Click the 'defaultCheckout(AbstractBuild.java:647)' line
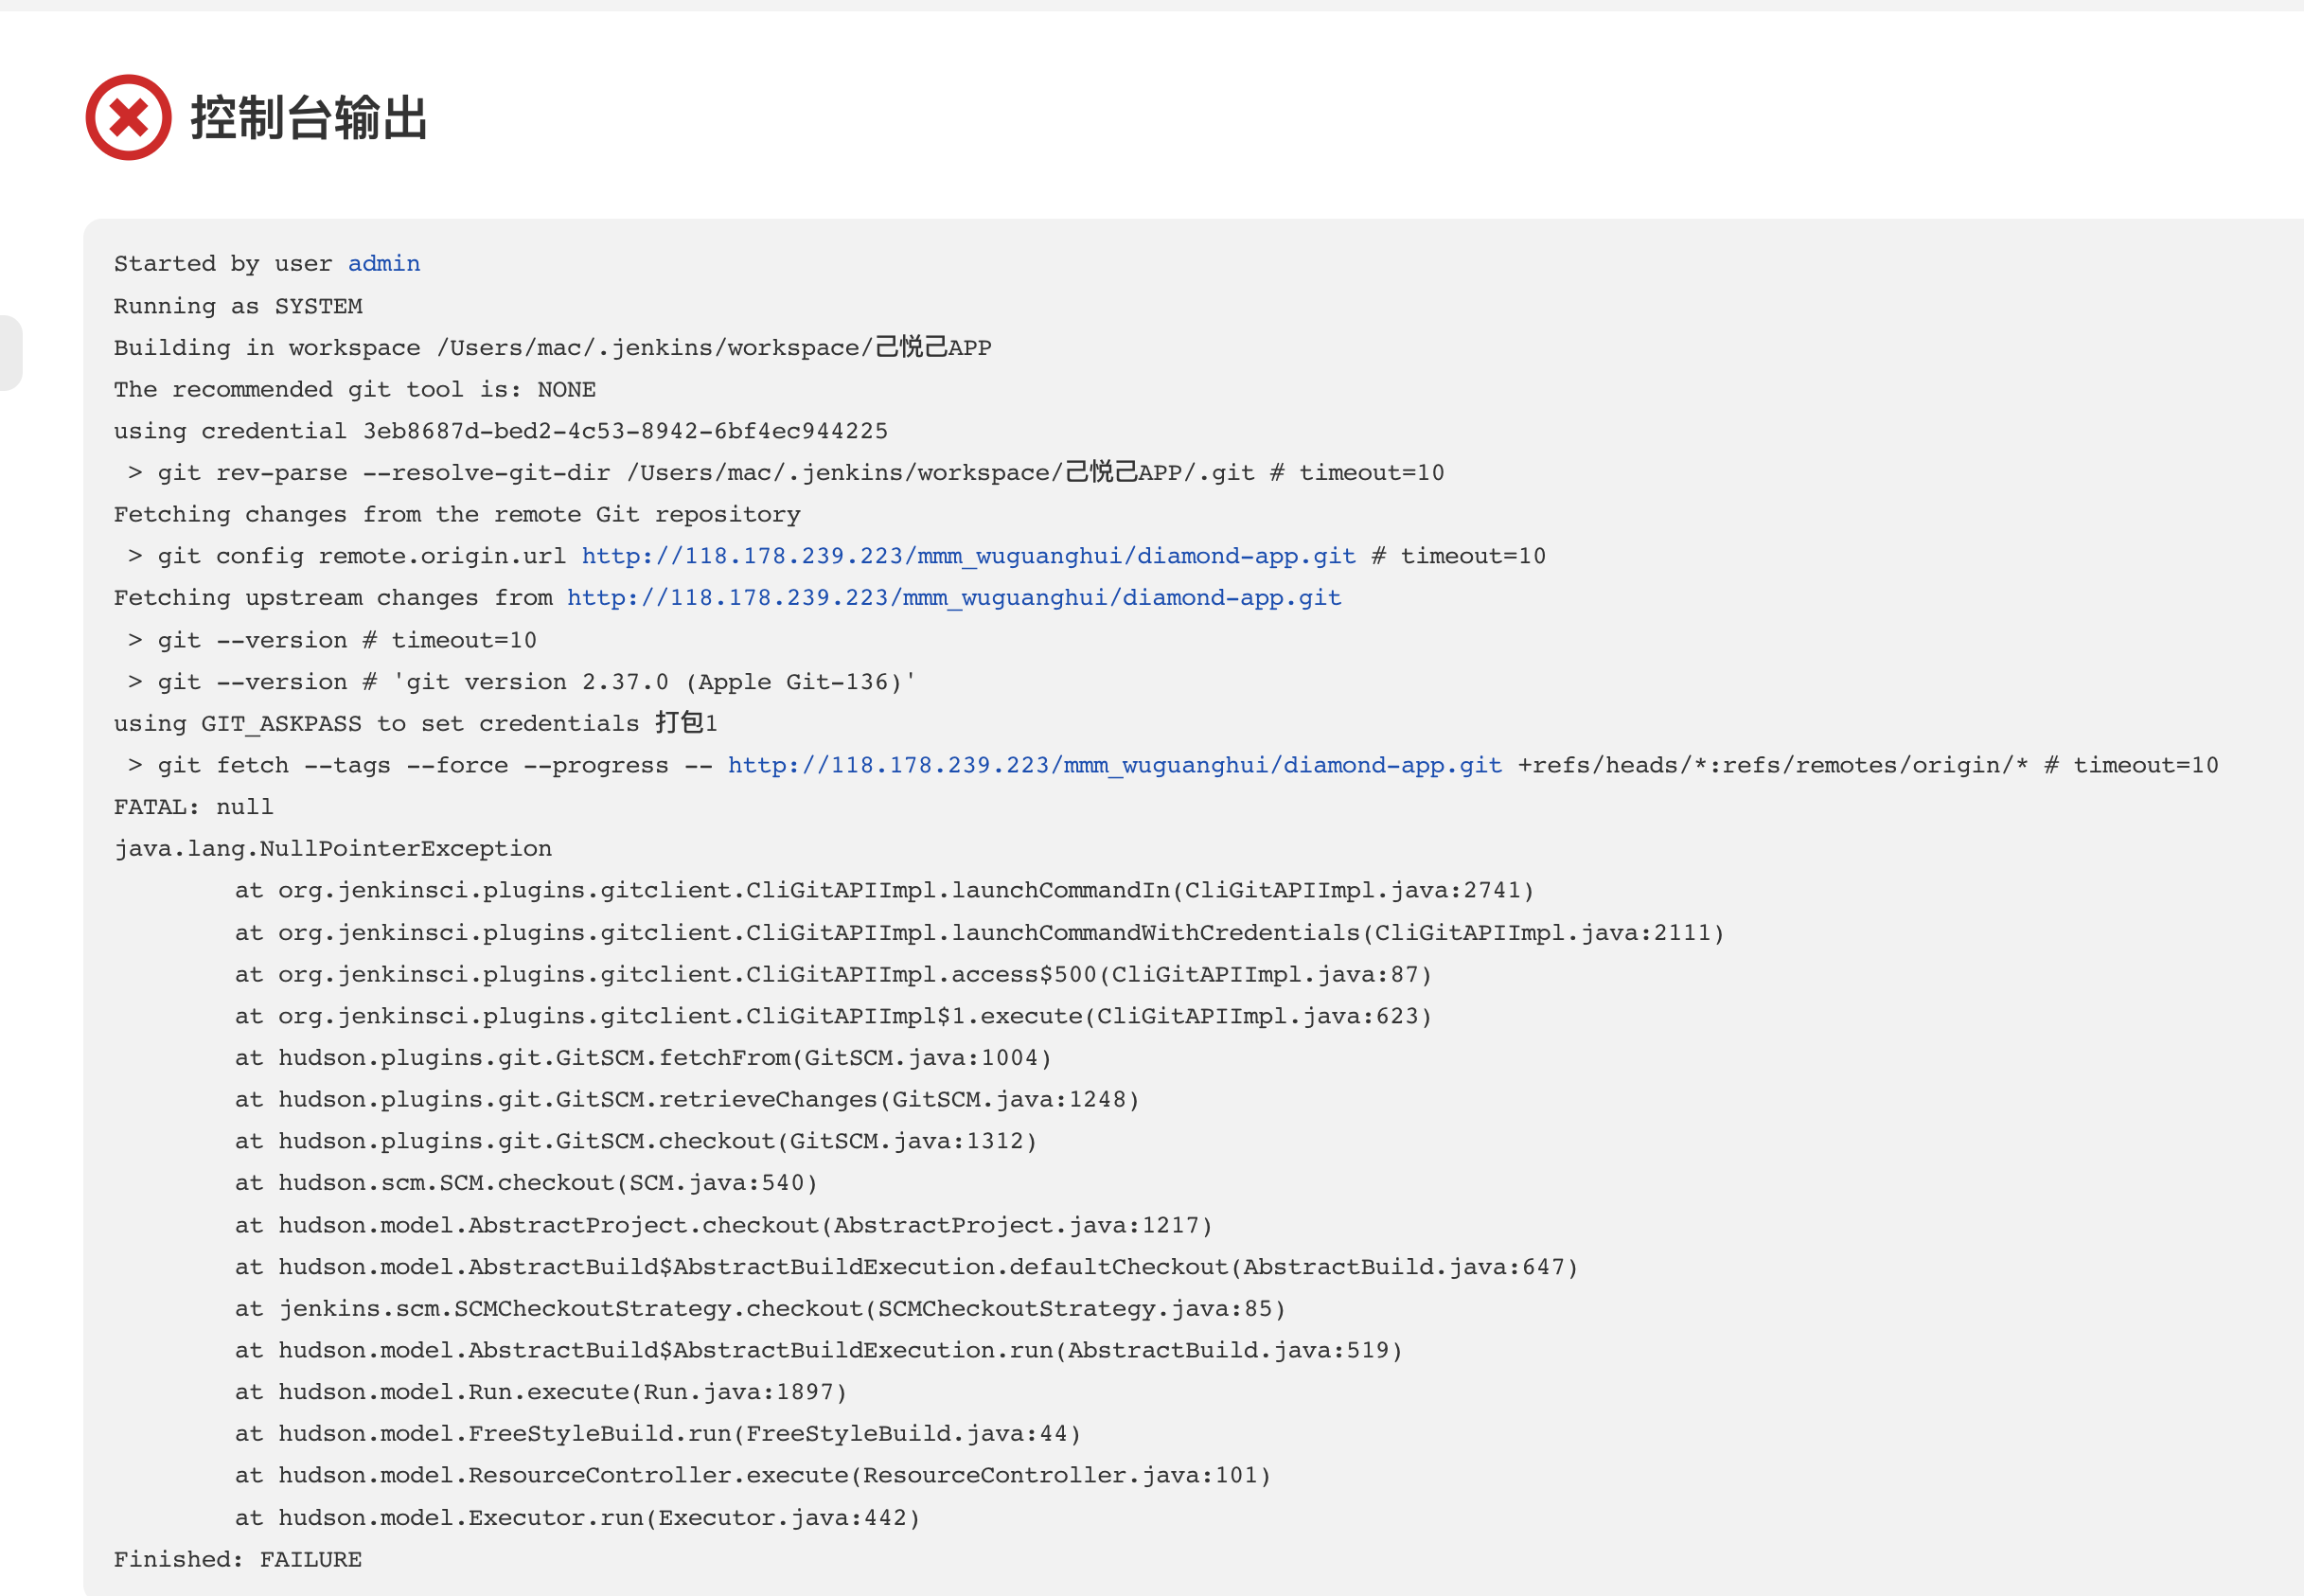Viewport: 2304px width, 1596px height. [907, 1267]
